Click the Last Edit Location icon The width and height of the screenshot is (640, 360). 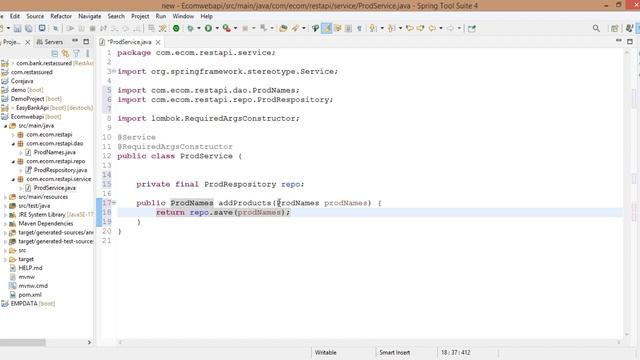click(x=409, y=28)
